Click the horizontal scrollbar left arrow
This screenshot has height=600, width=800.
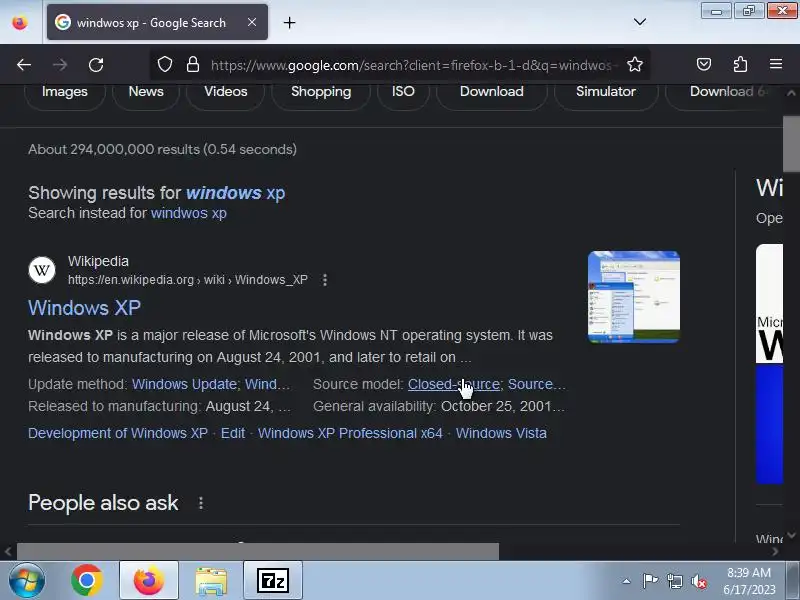tap(8, 552)
